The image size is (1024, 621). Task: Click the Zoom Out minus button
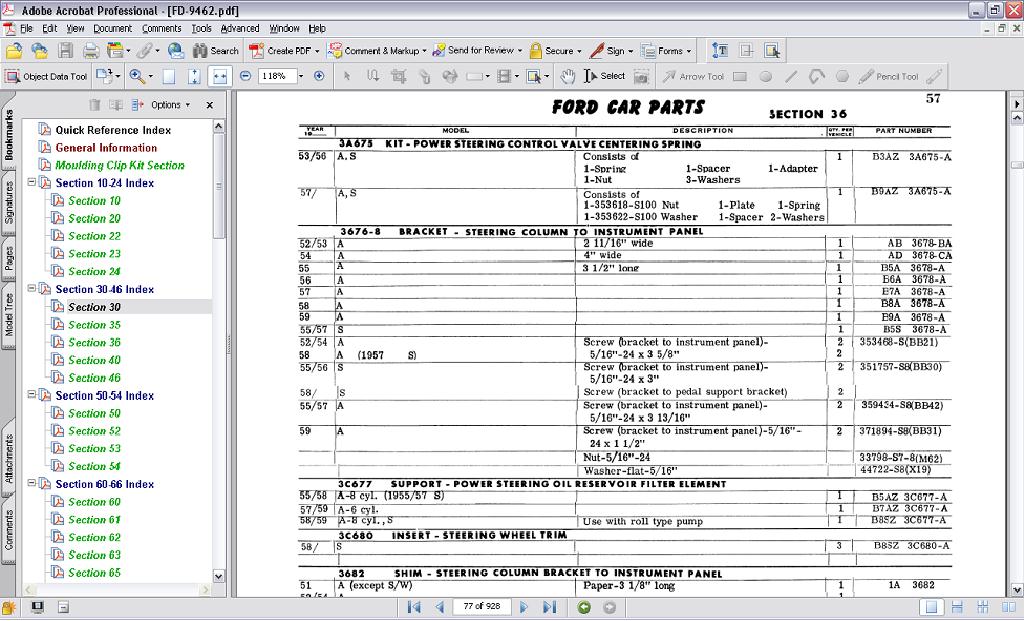(244, 76)
